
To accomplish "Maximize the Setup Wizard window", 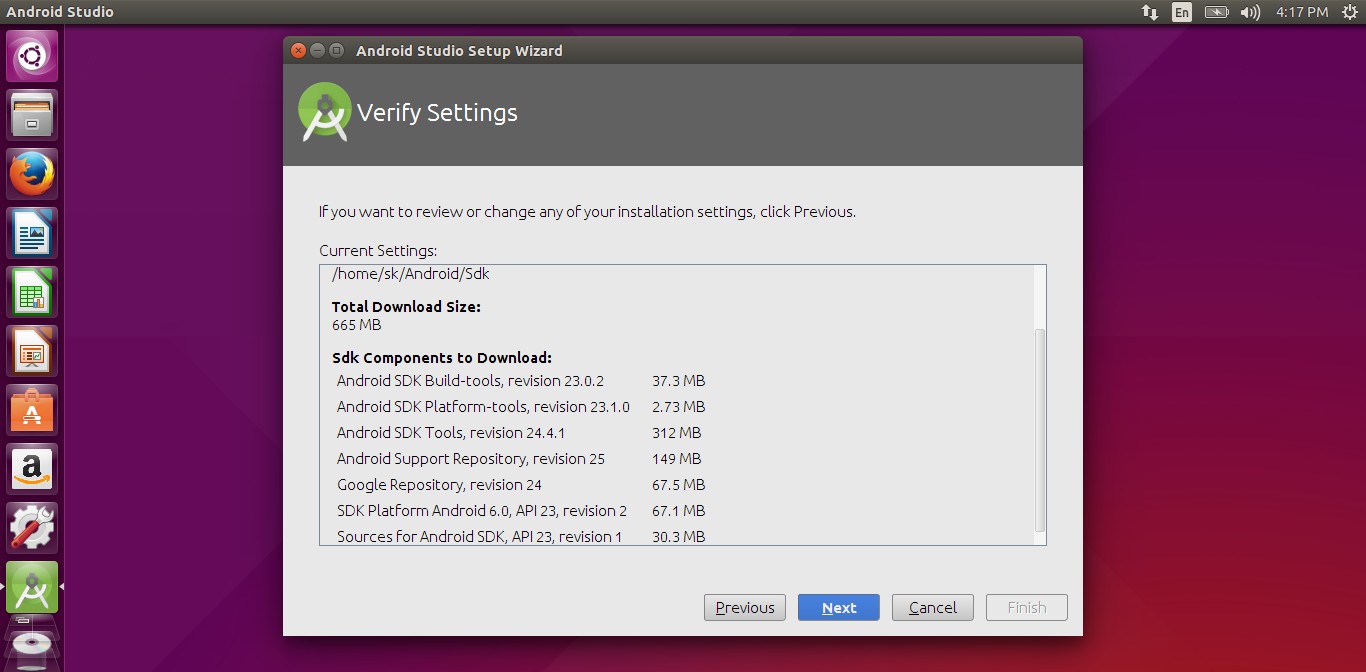I will pyautogui.click(x=337, y=50).
